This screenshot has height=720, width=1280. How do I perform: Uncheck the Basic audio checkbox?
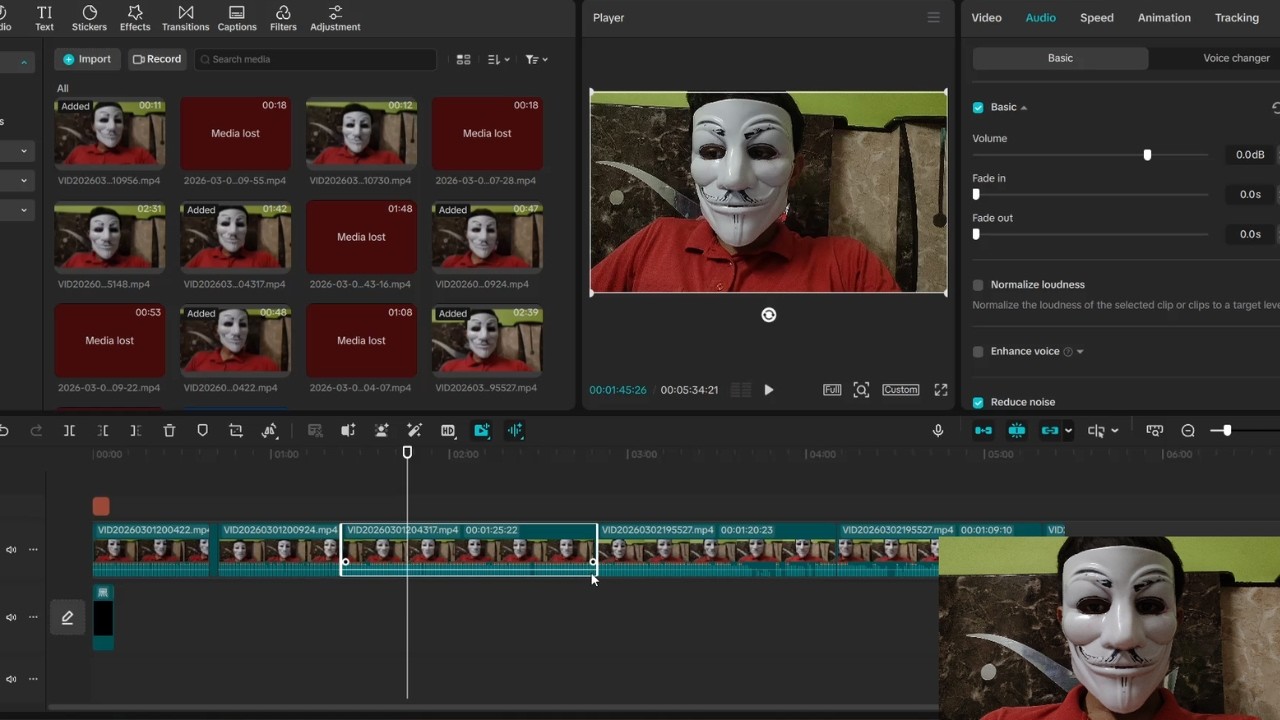(978, 107)
